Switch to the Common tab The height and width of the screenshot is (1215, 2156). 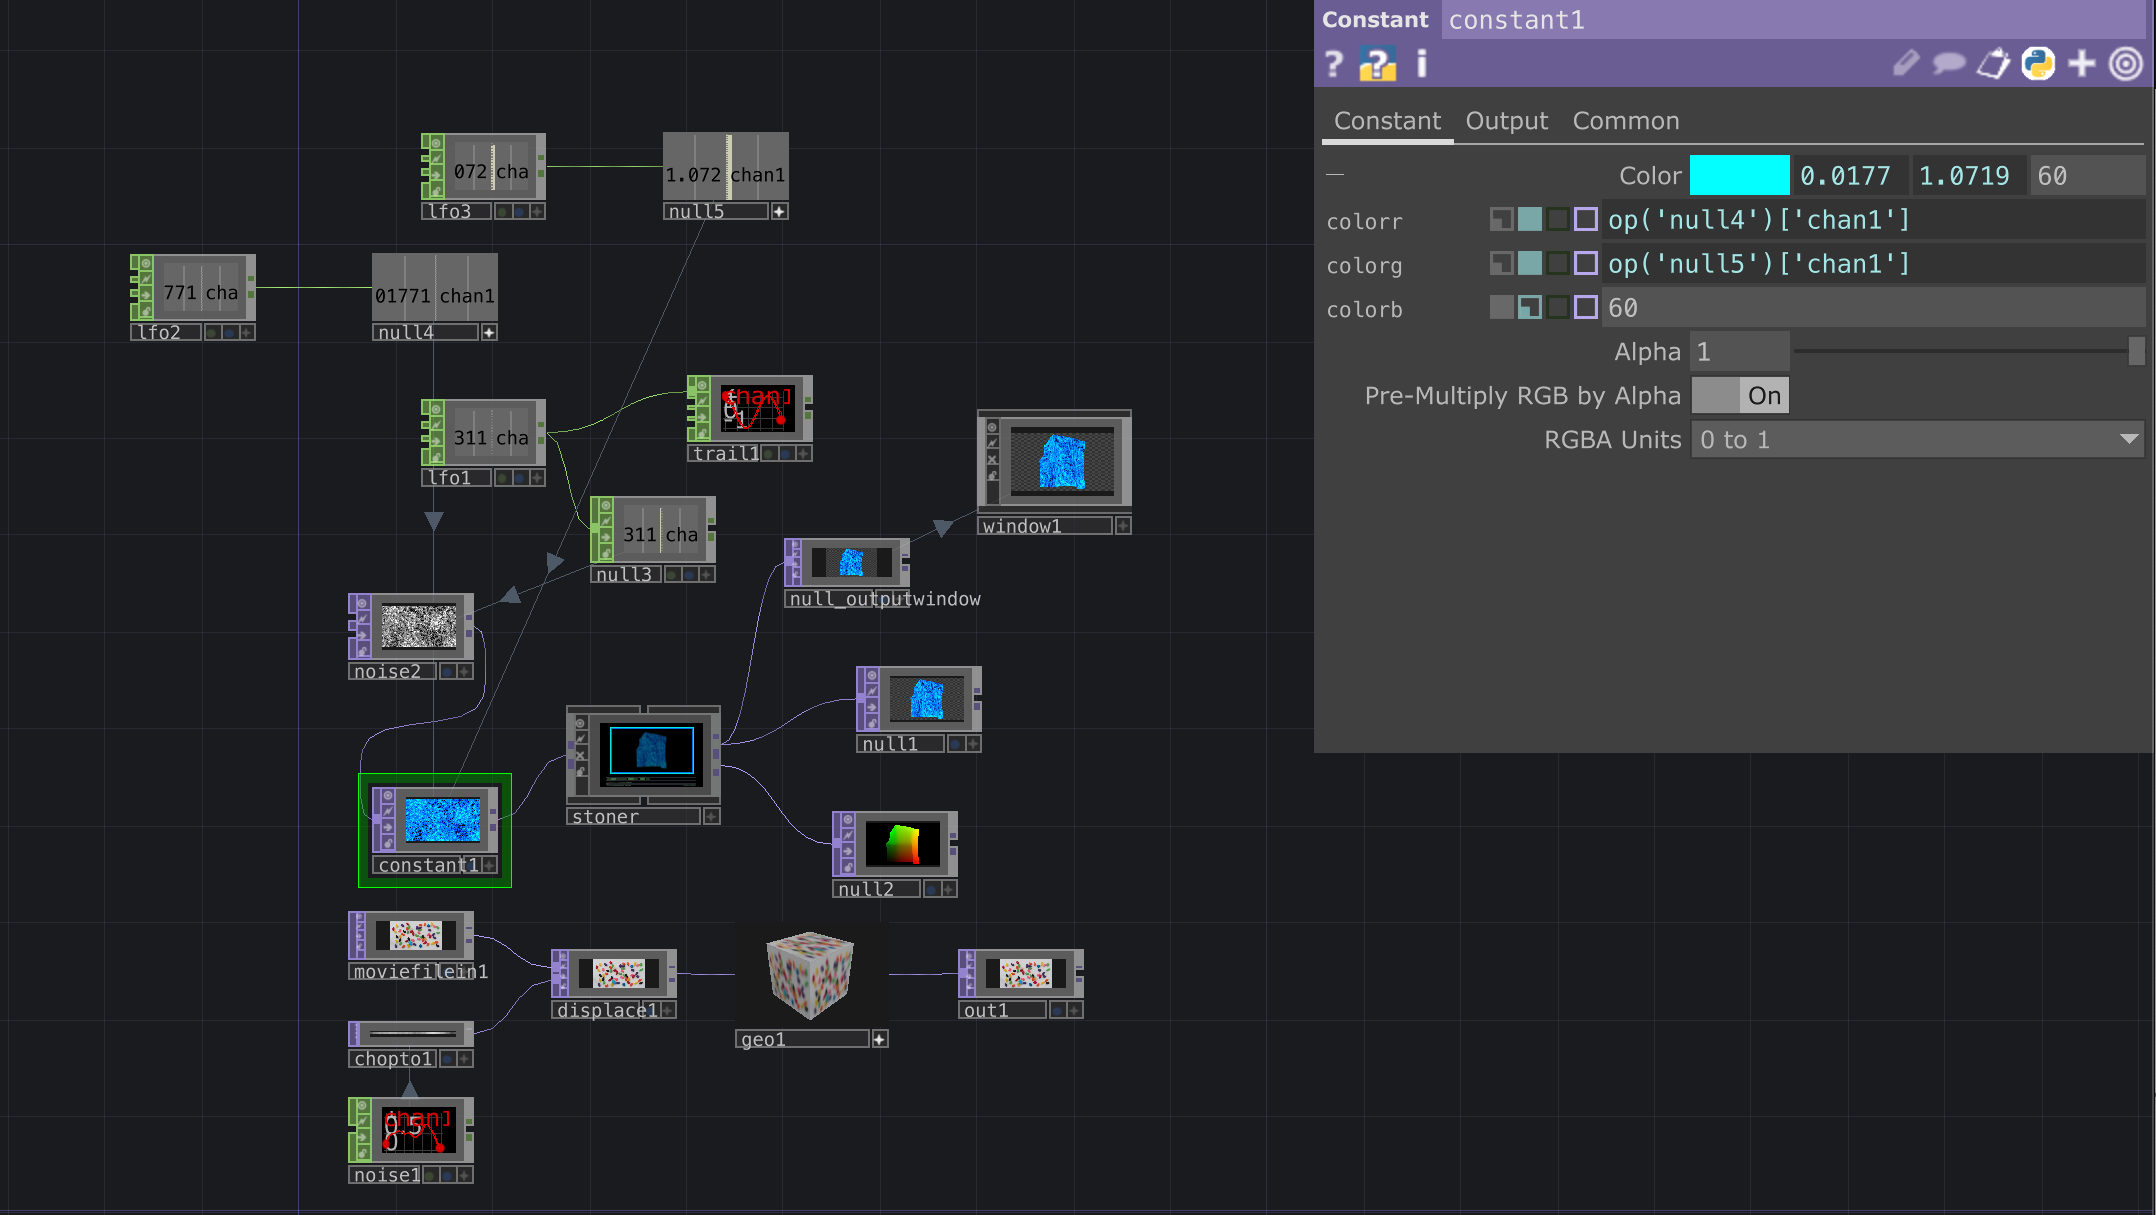[1625, 121]
